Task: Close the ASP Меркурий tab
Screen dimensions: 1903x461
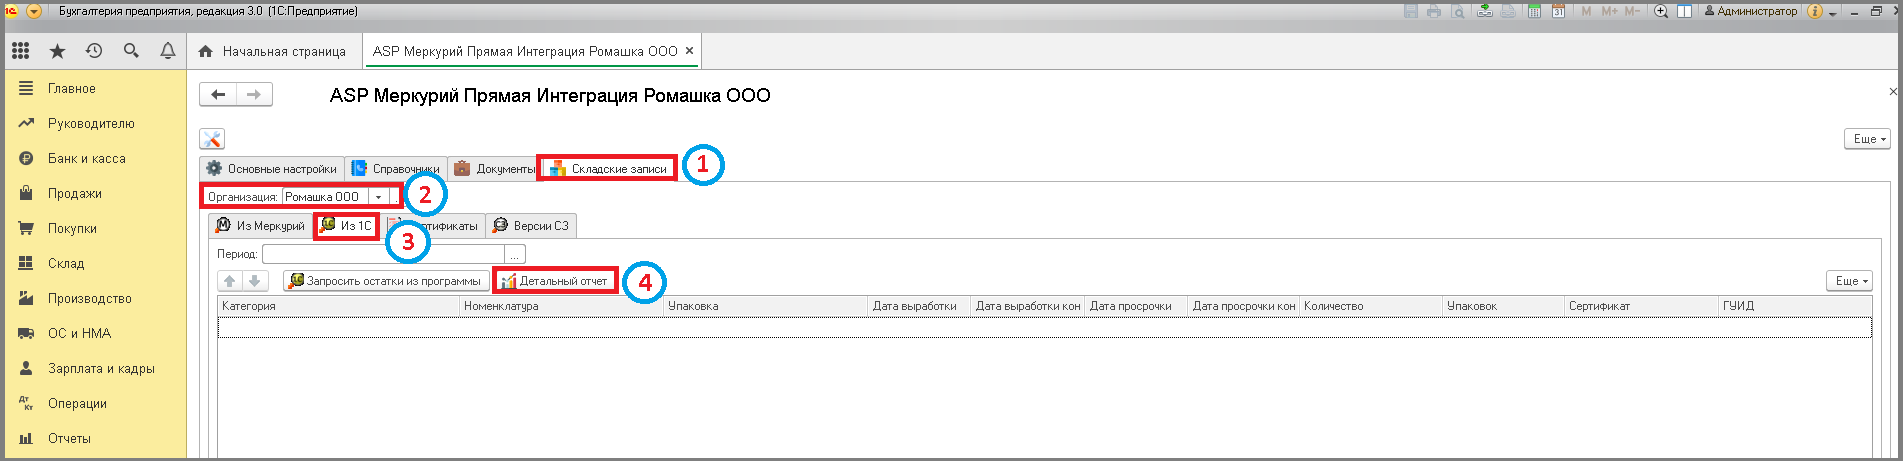Action: click(689, 51)
